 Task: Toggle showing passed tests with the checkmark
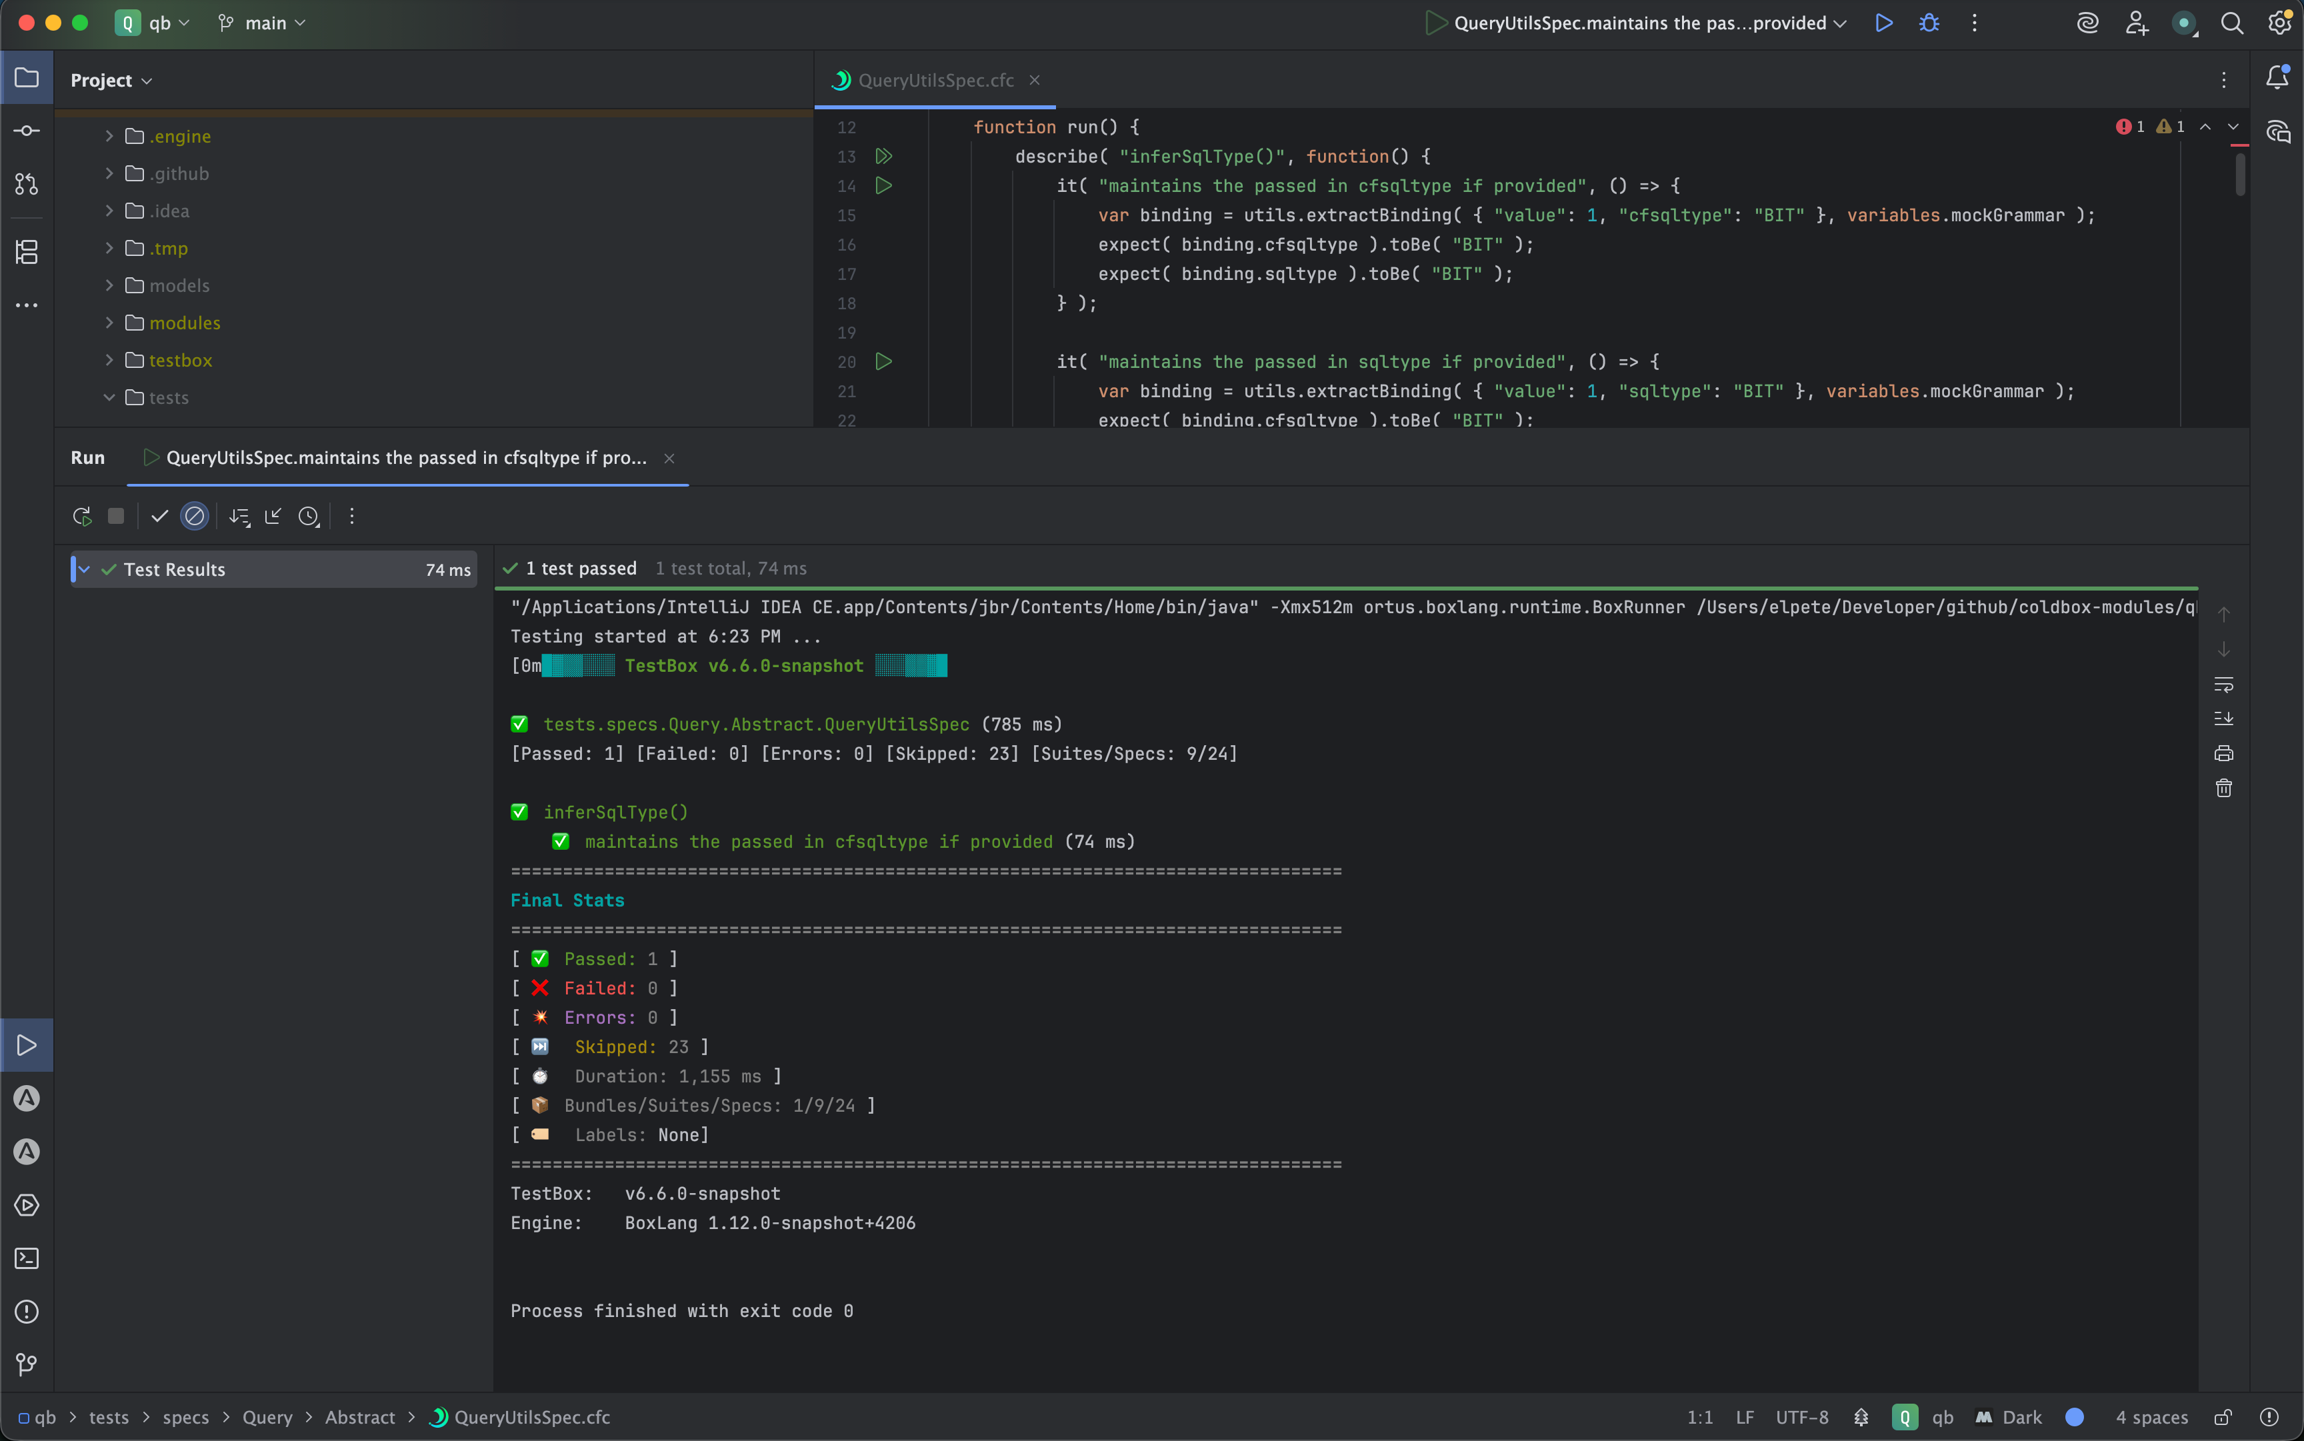(160, 516)
